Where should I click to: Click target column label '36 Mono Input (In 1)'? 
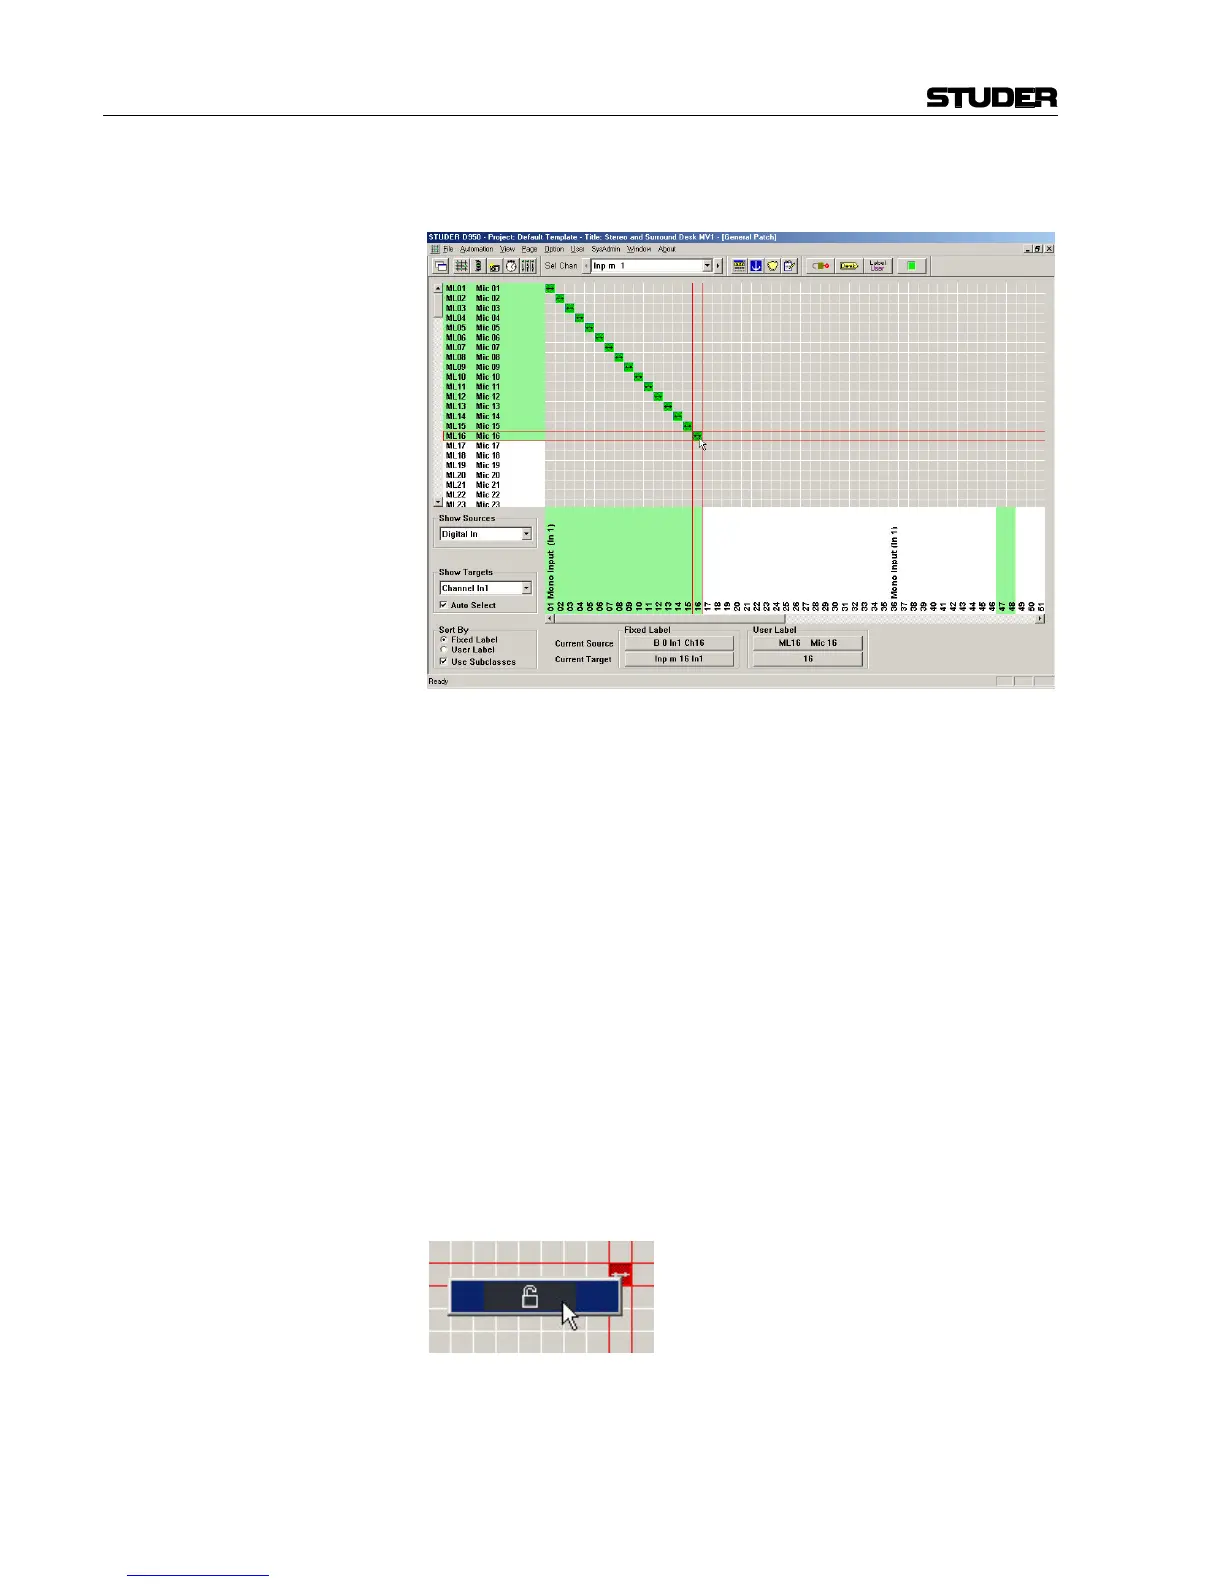(x=894, y=567)
